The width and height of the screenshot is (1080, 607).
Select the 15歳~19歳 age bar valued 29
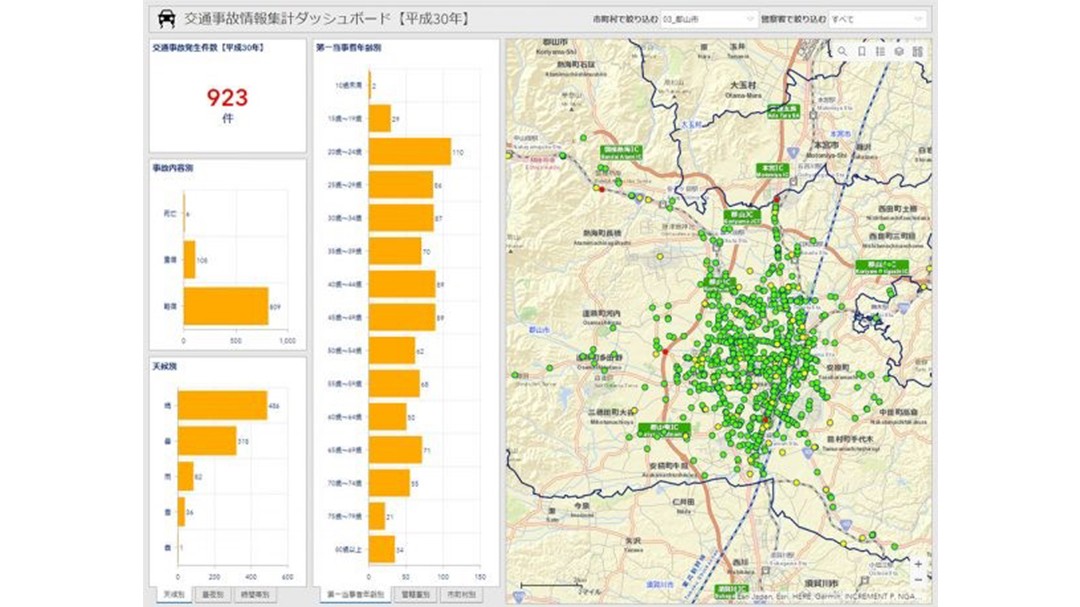[380, 119]
